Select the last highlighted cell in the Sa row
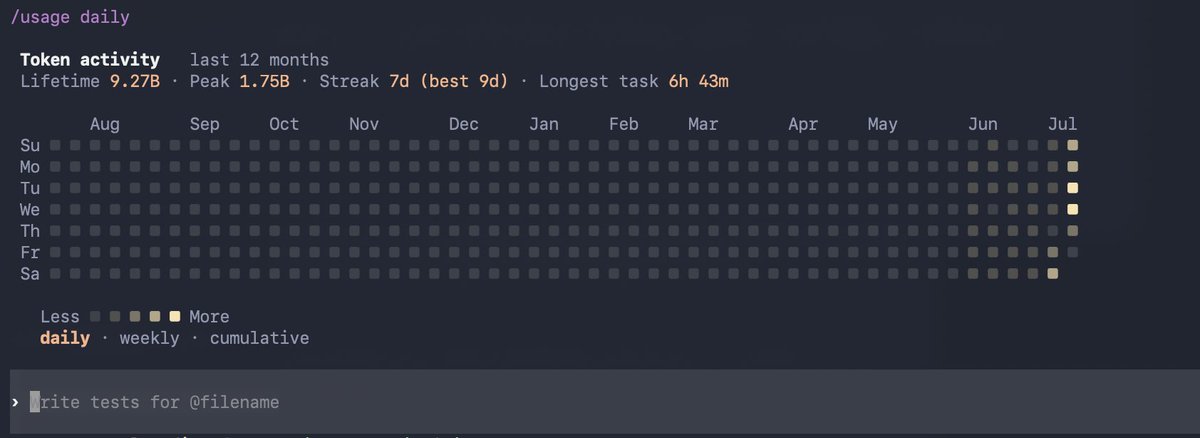Viewport: 1200px width, 438px height. coord(1053,273)
